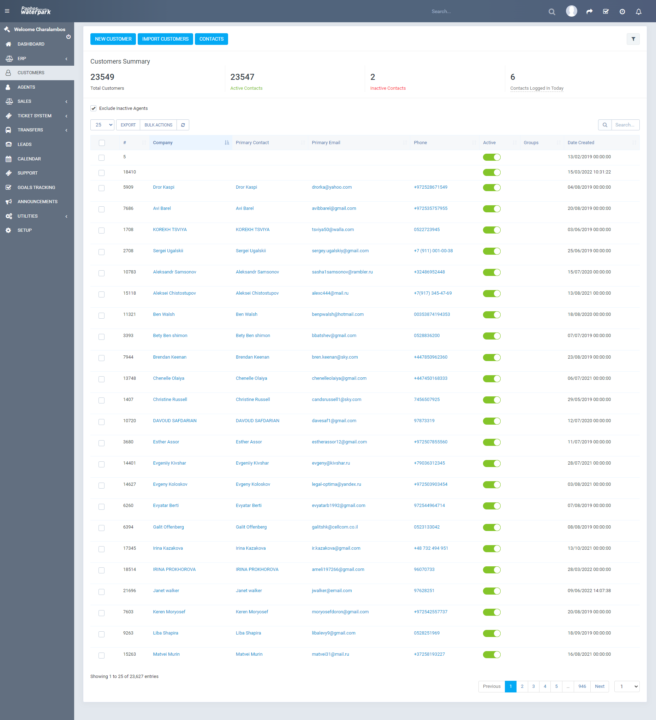
Task: Click the top bar search magnifier icon
Action: tap(552, 12)
